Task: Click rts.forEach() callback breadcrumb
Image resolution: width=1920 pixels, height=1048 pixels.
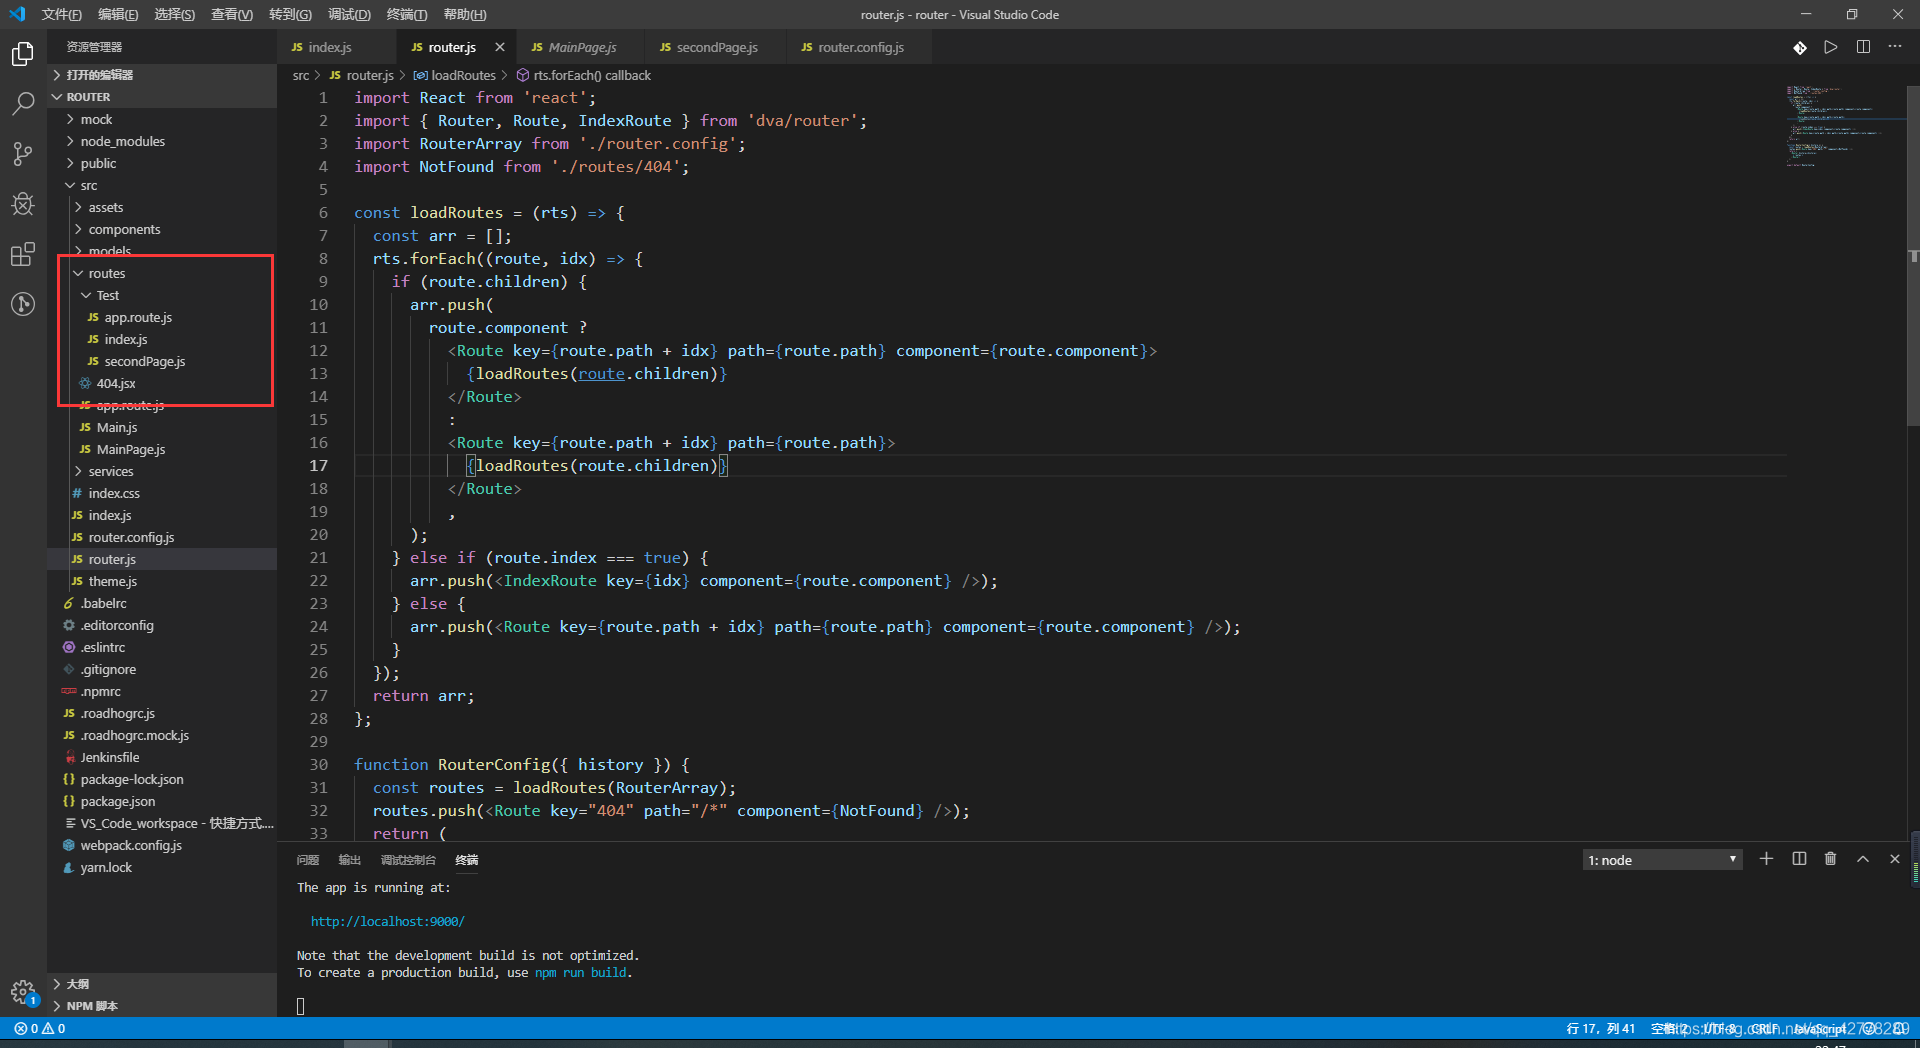Action: pyautogui.click(x=583, y=75)
